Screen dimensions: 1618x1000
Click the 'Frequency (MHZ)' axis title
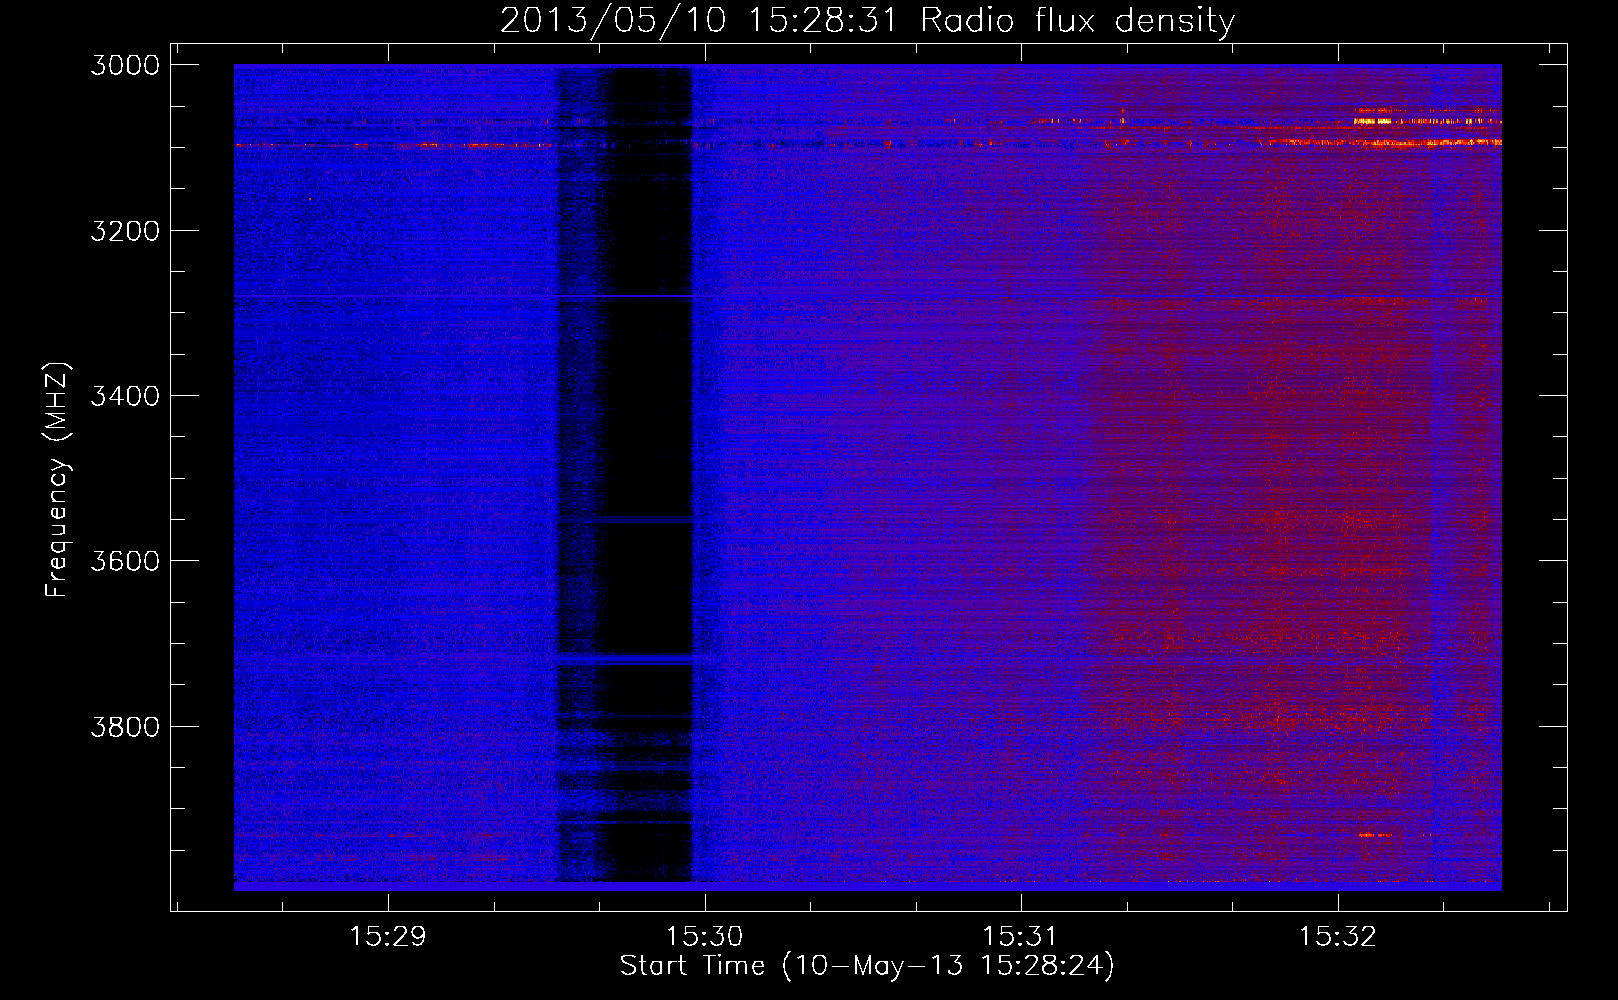click(57, 480)
